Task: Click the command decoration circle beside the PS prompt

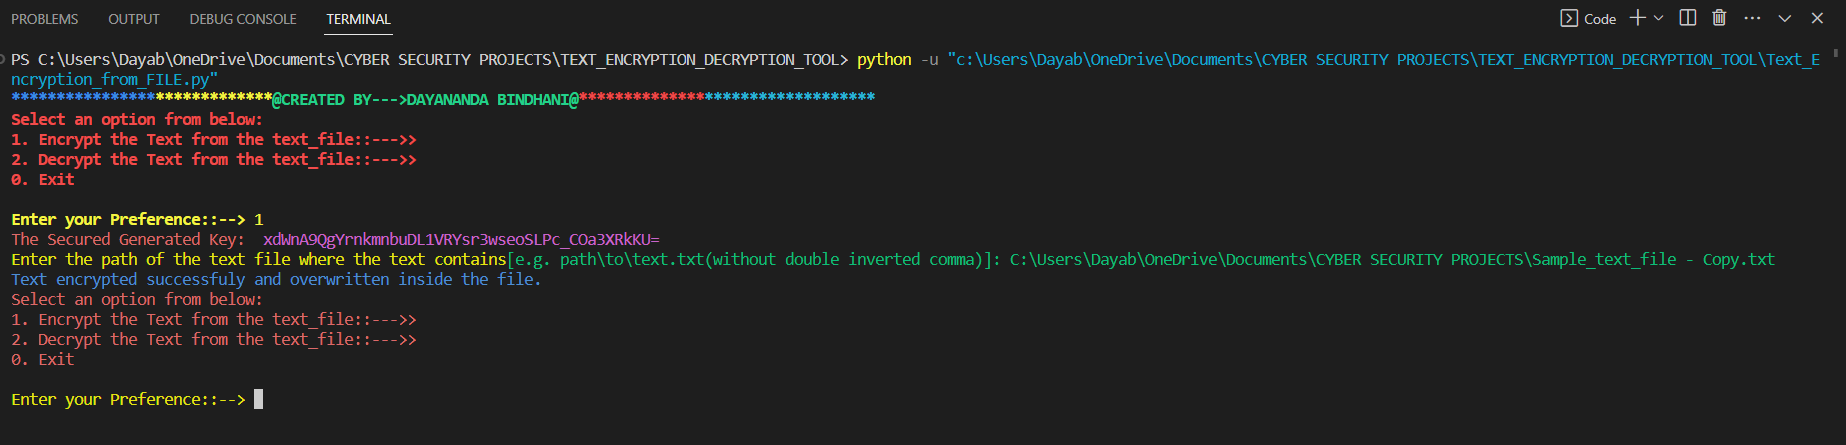Action: 3,59
